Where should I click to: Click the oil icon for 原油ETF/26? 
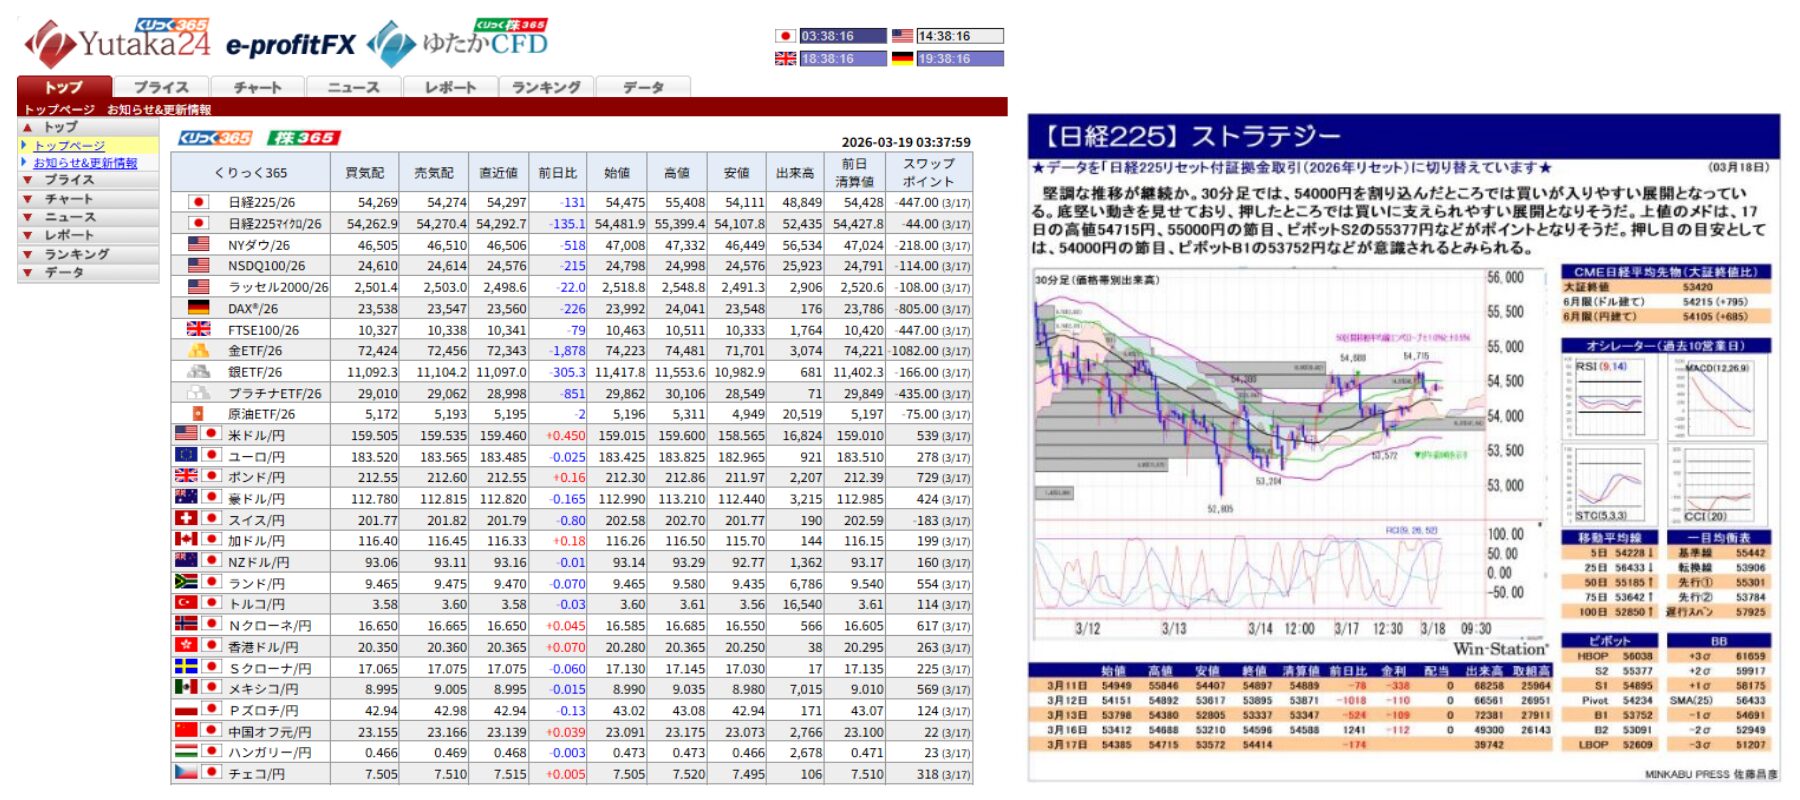pyautogui.click(x=198, y=414)
